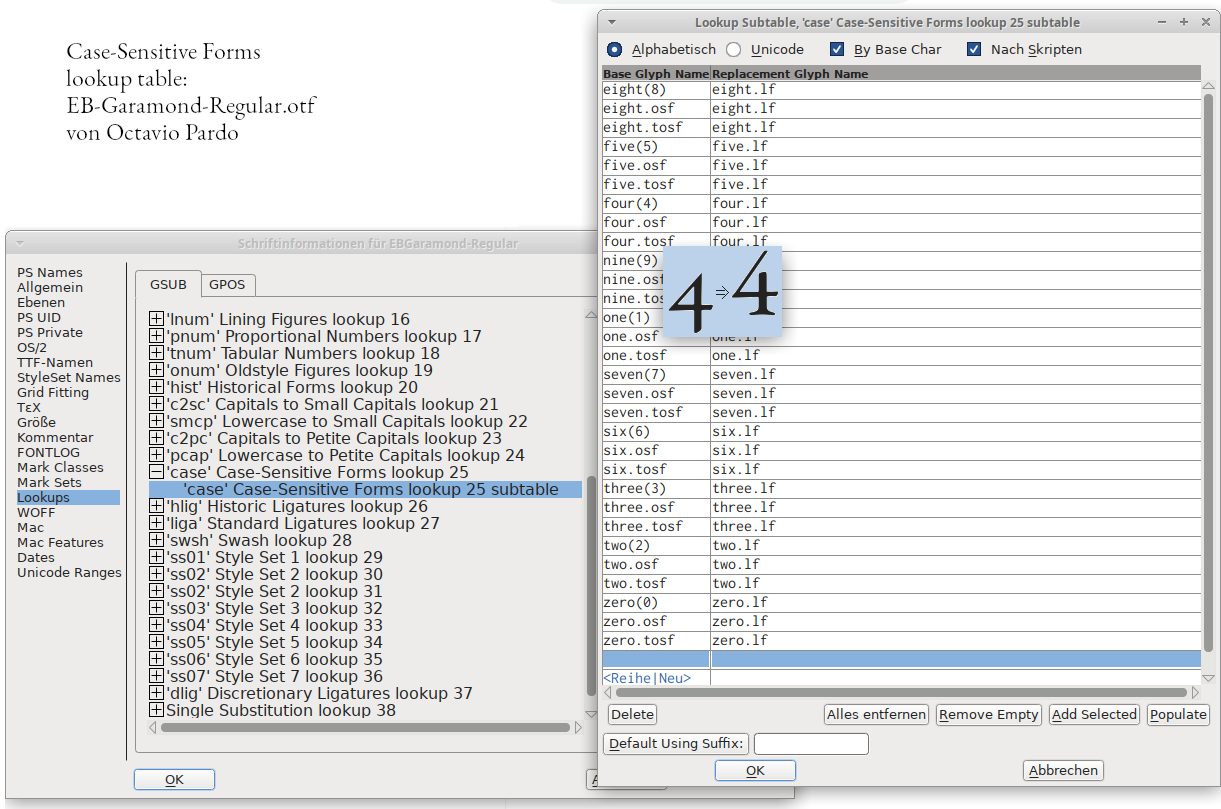Open Unicode Ranges section in sidebar
Screen dimensions: 1221x809
[69, 572]
